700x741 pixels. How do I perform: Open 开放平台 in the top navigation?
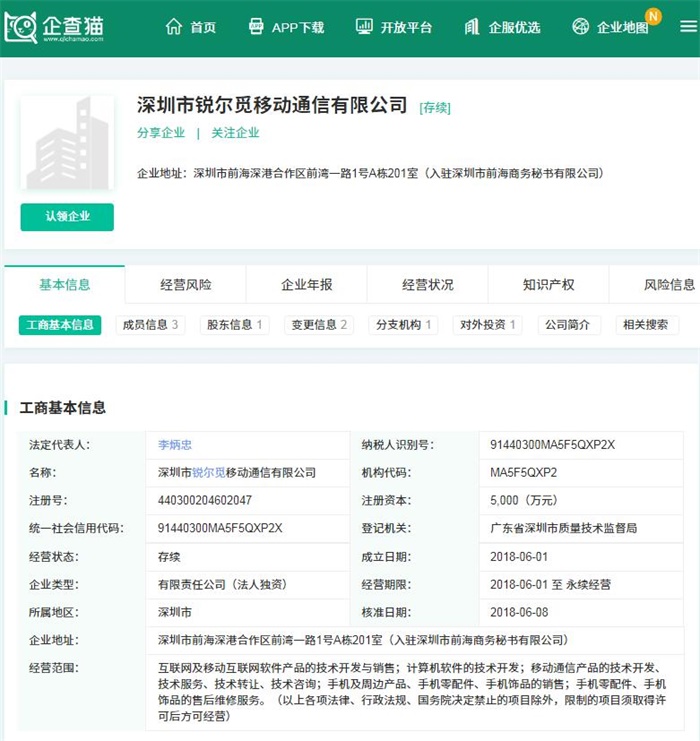(x=406, y=27)
